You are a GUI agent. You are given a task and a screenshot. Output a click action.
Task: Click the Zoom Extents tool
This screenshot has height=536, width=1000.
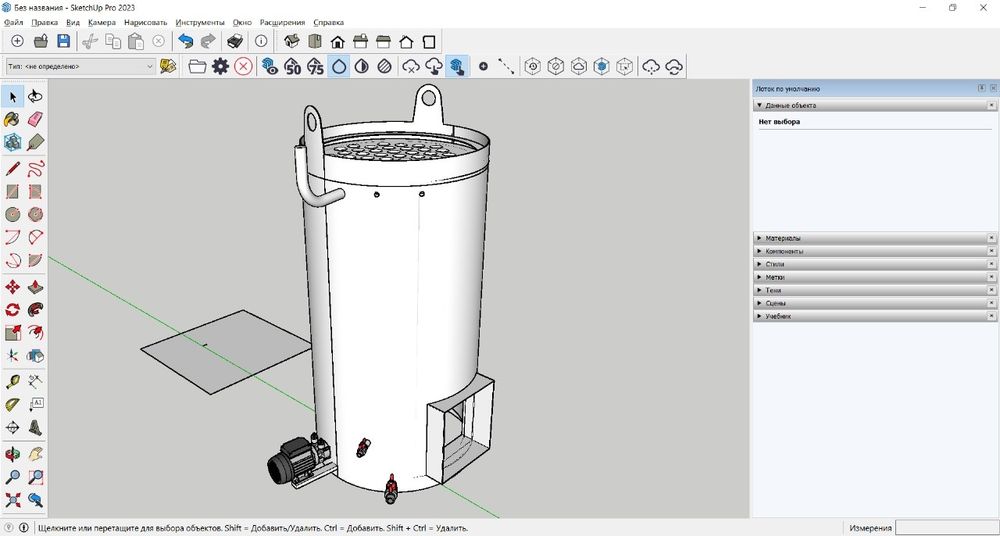[x=13, y=500]
